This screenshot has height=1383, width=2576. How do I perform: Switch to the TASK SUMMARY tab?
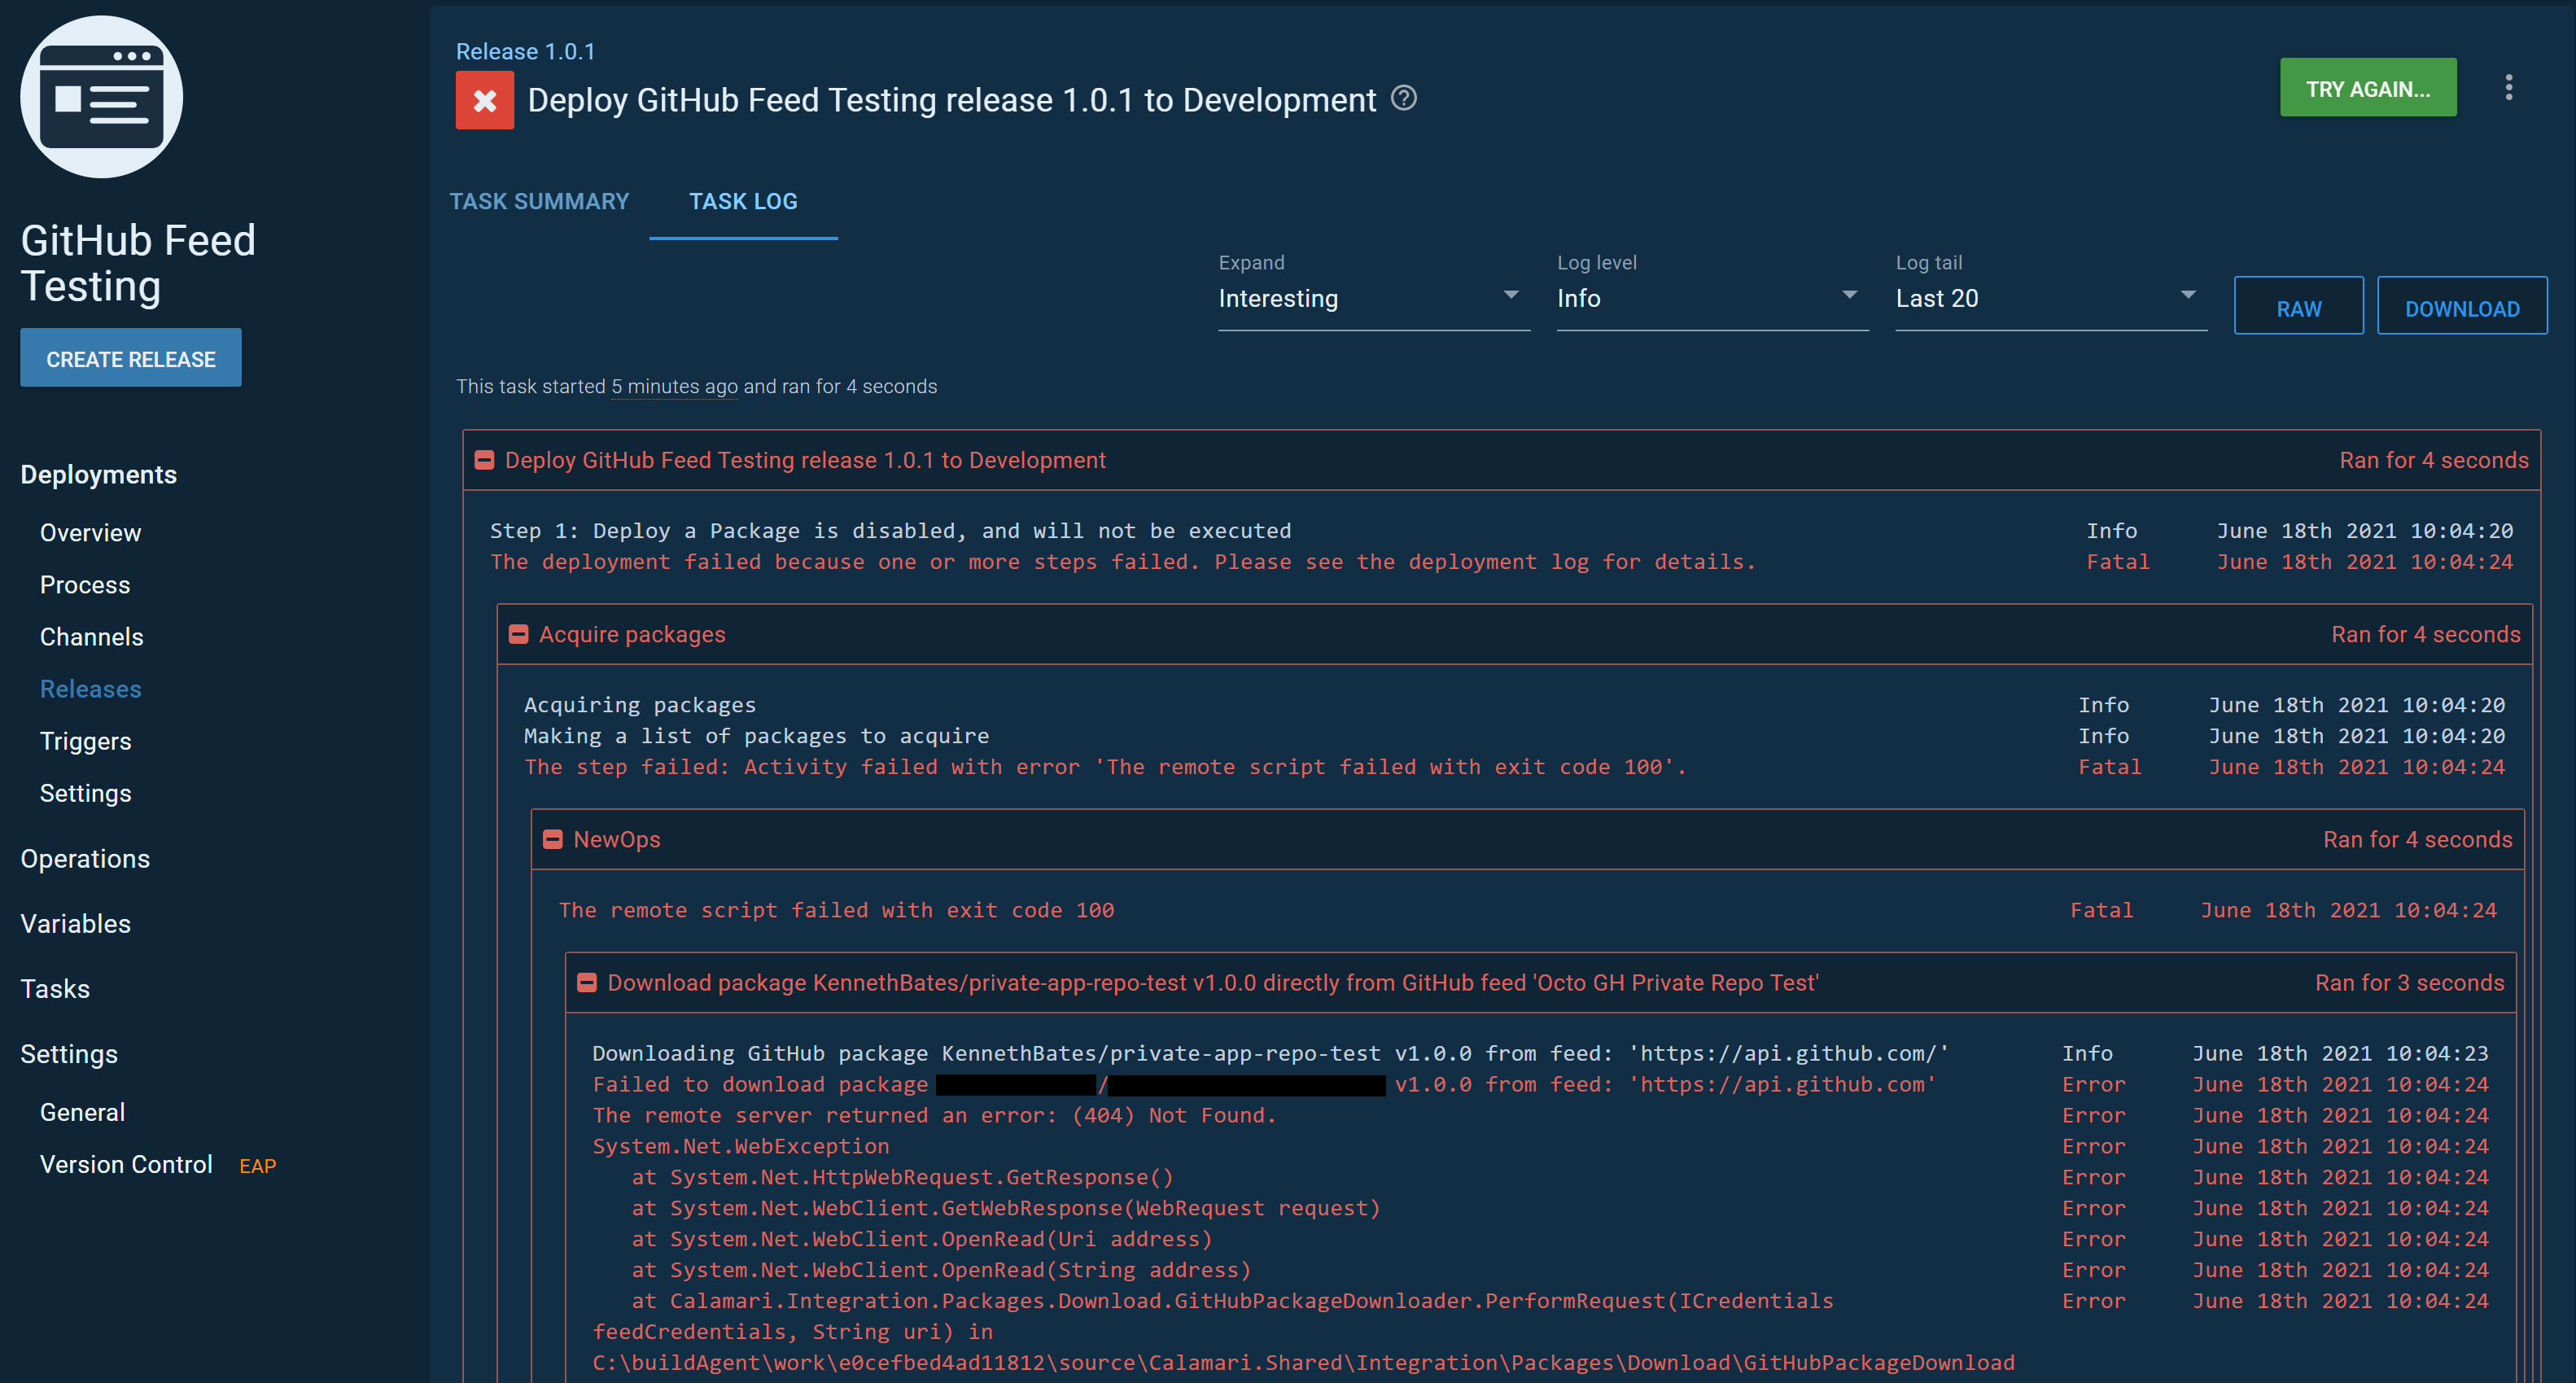click(x=540, y=201)
